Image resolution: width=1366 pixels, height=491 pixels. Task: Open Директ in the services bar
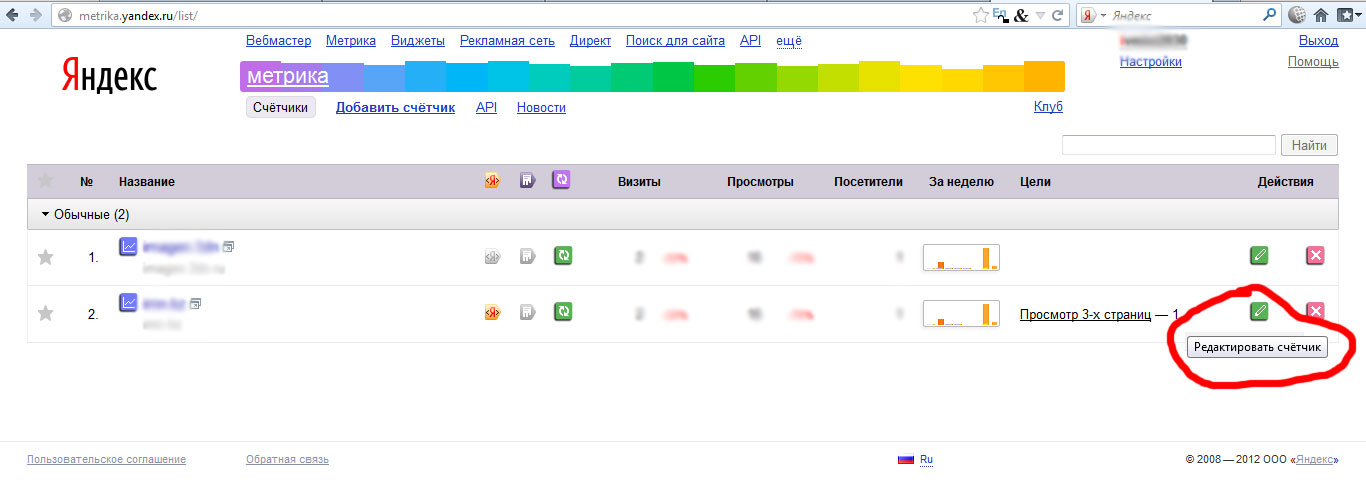590,41
